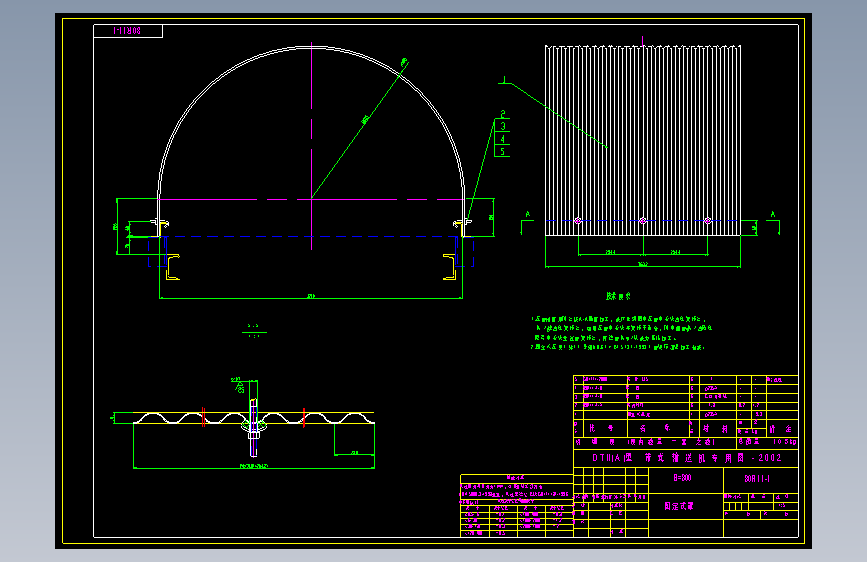Screen dimensions: 867x562
Task: Select part balloon number 1 near side view
Action: tap(504, 80)
